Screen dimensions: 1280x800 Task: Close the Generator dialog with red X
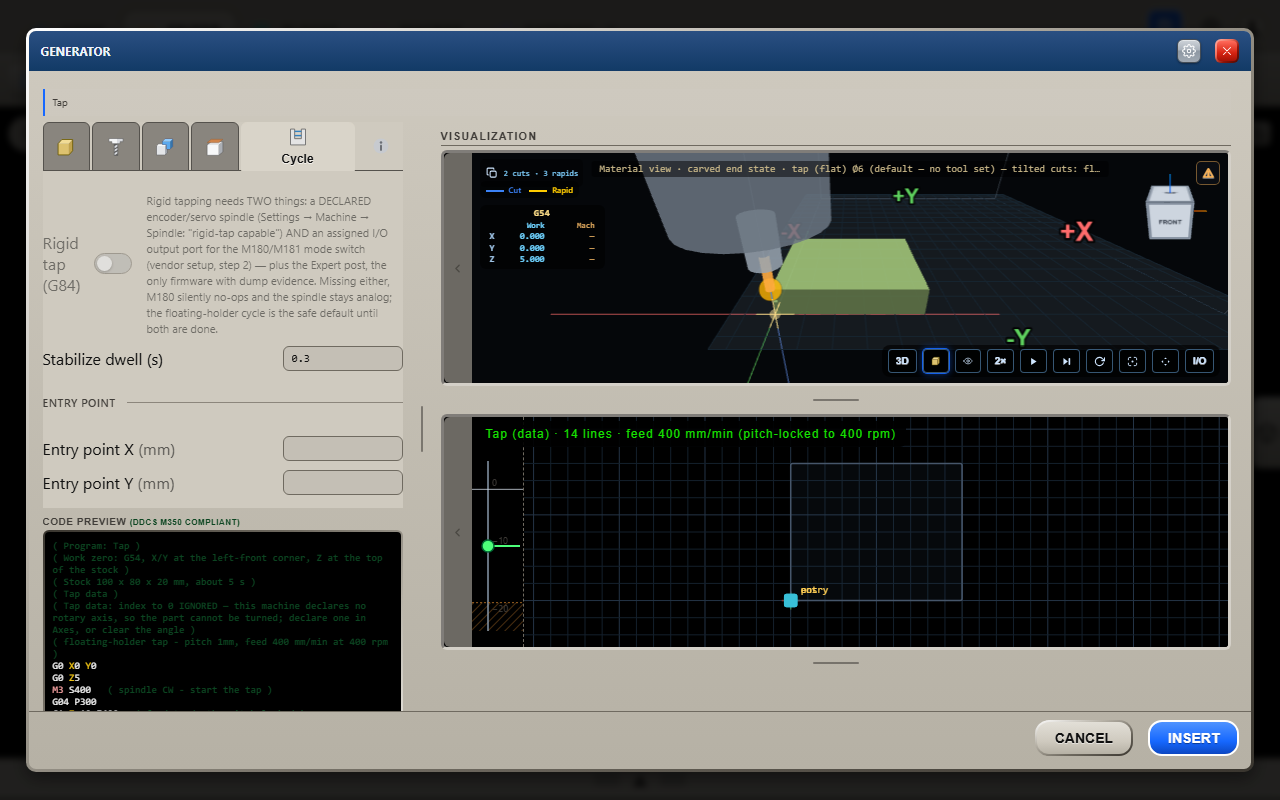point(1227,51)
